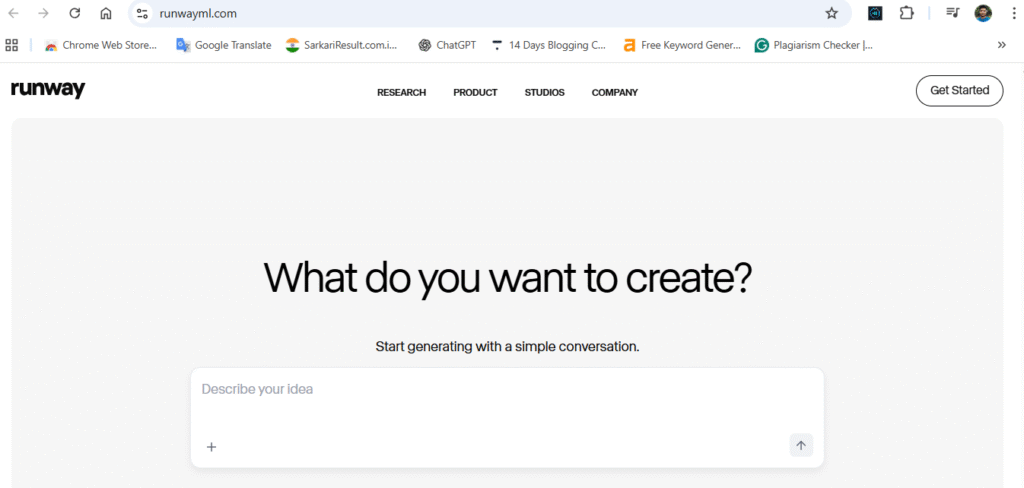The height and width of the screenshot is (488, 1024).
Task: Open the 14 Days Blogging bookmark
Action: tap(549, 45)
